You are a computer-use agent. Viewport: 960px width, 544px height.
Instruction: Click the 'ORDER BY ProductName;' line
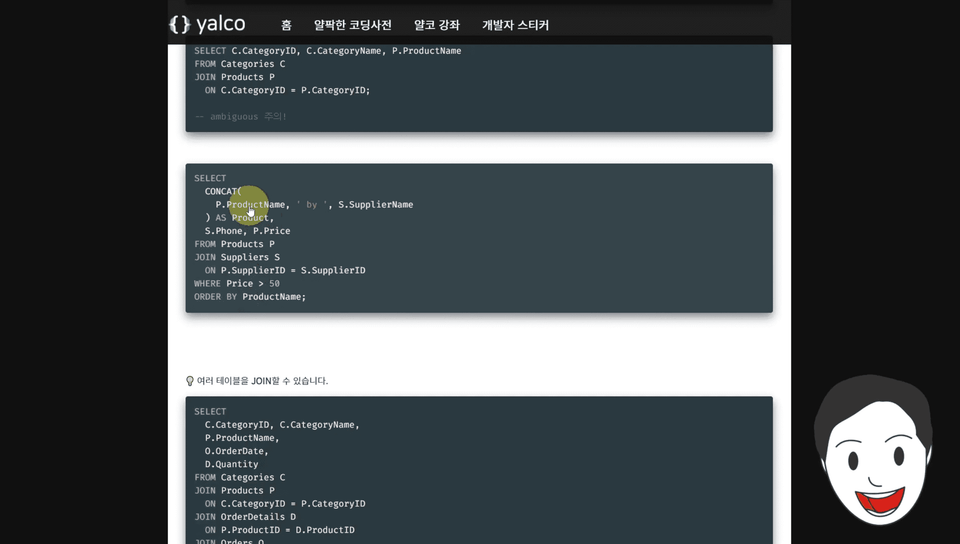point(250,297)
